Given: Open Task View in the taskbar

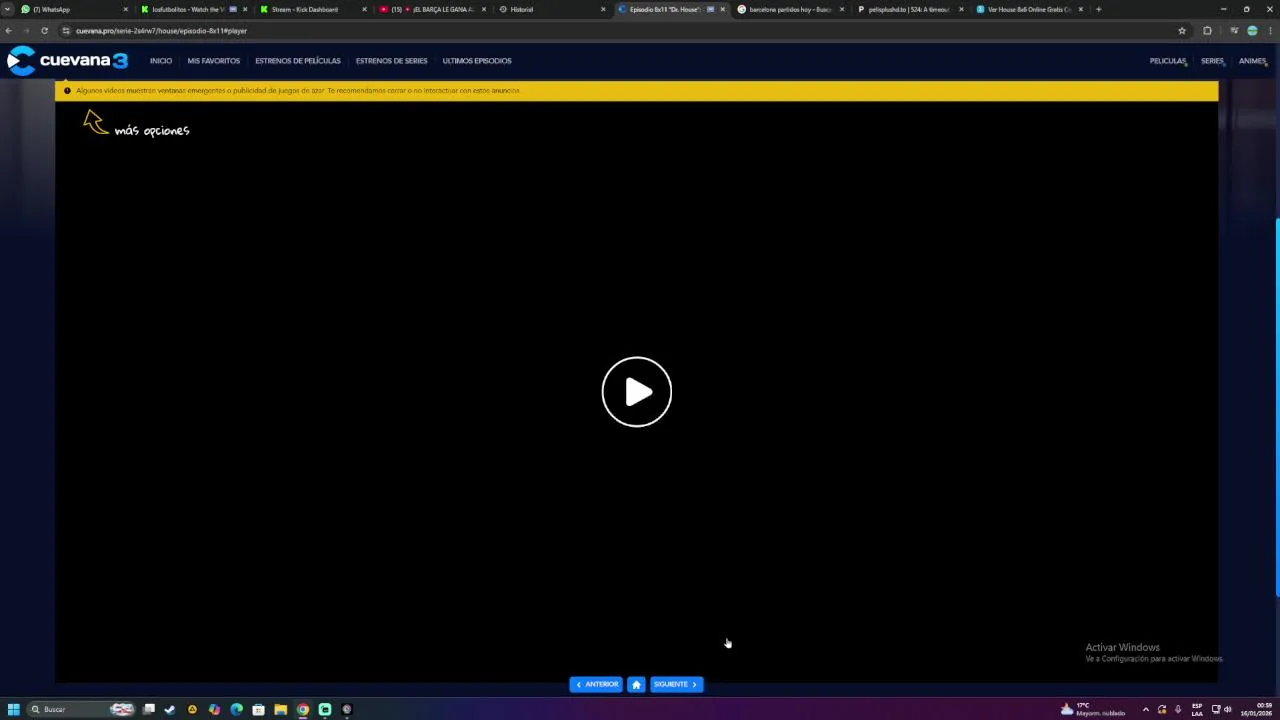Looking at the screenshot, I should click(x=149, y=709).
